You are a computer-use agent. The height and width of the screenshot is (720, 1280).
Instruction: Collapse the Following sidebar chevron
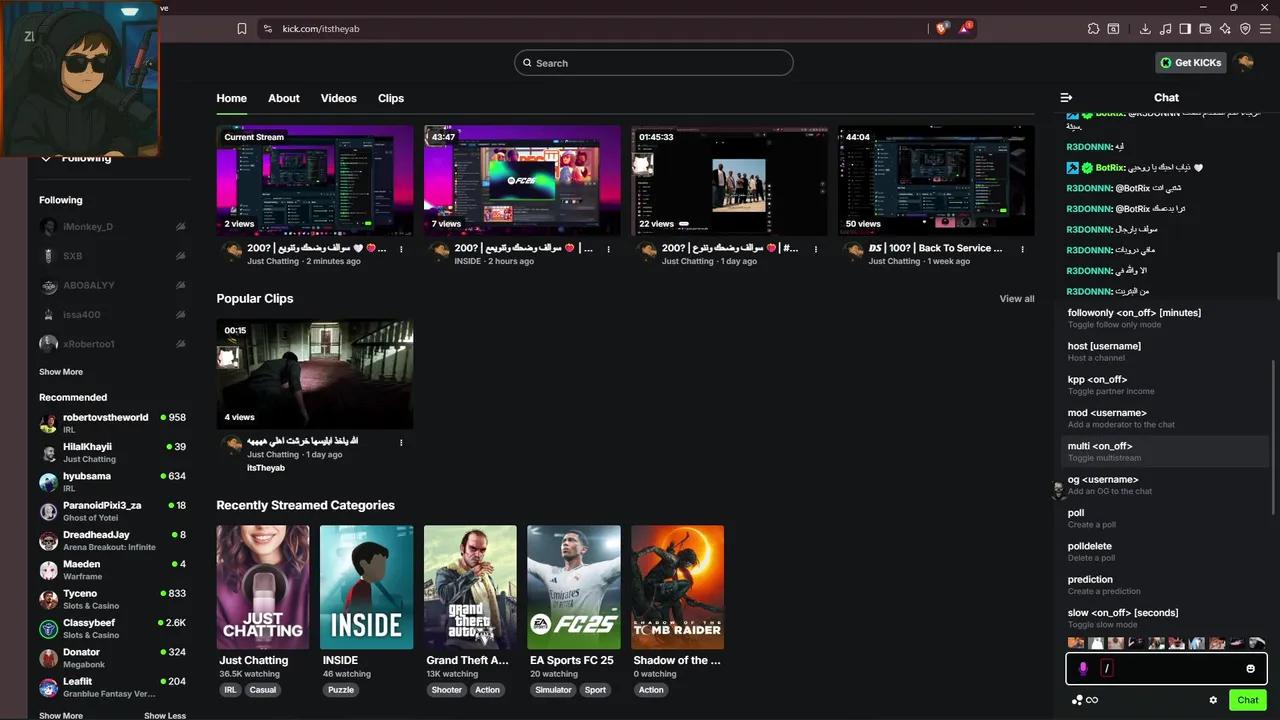[46, 158]
